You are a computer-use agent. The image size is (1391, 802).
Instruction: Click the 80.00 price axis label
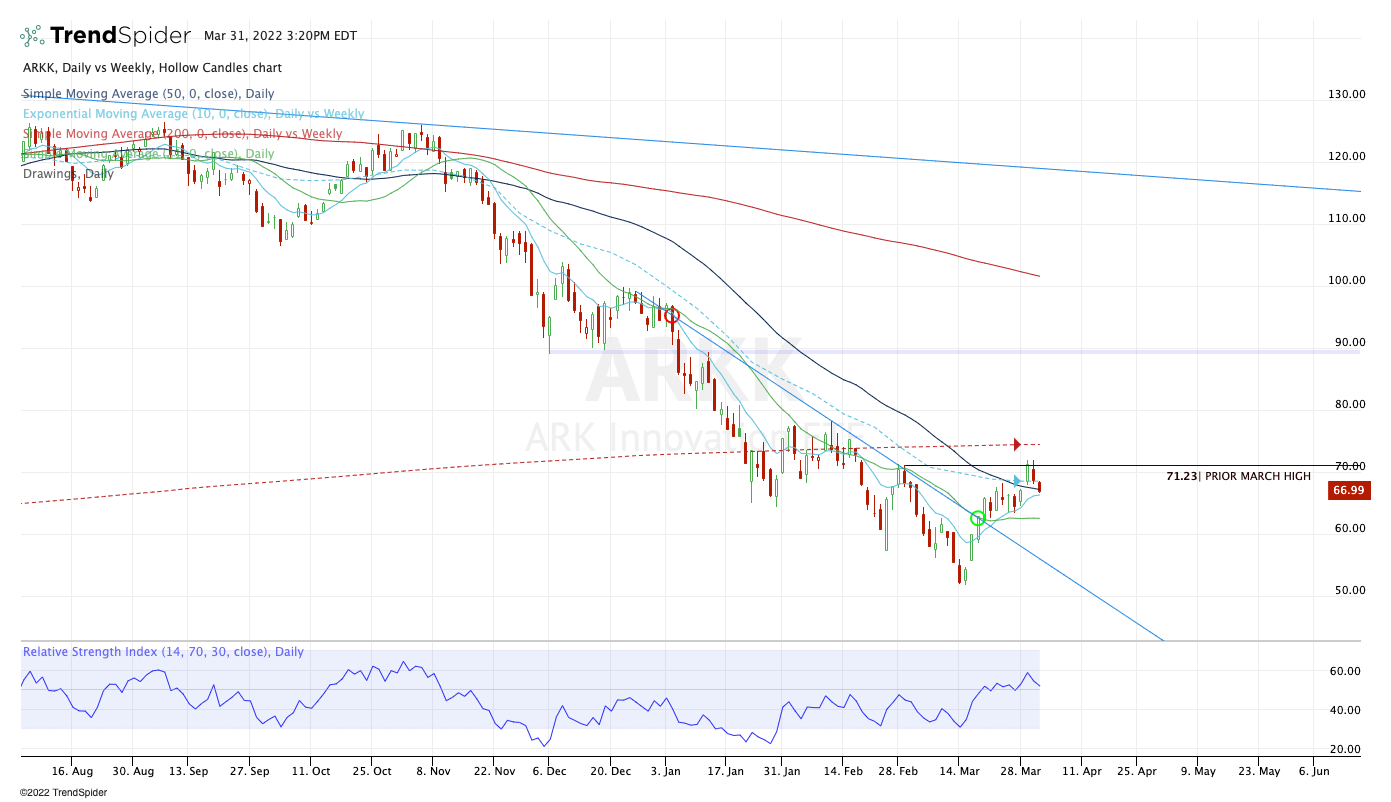tap(1349, 405)
